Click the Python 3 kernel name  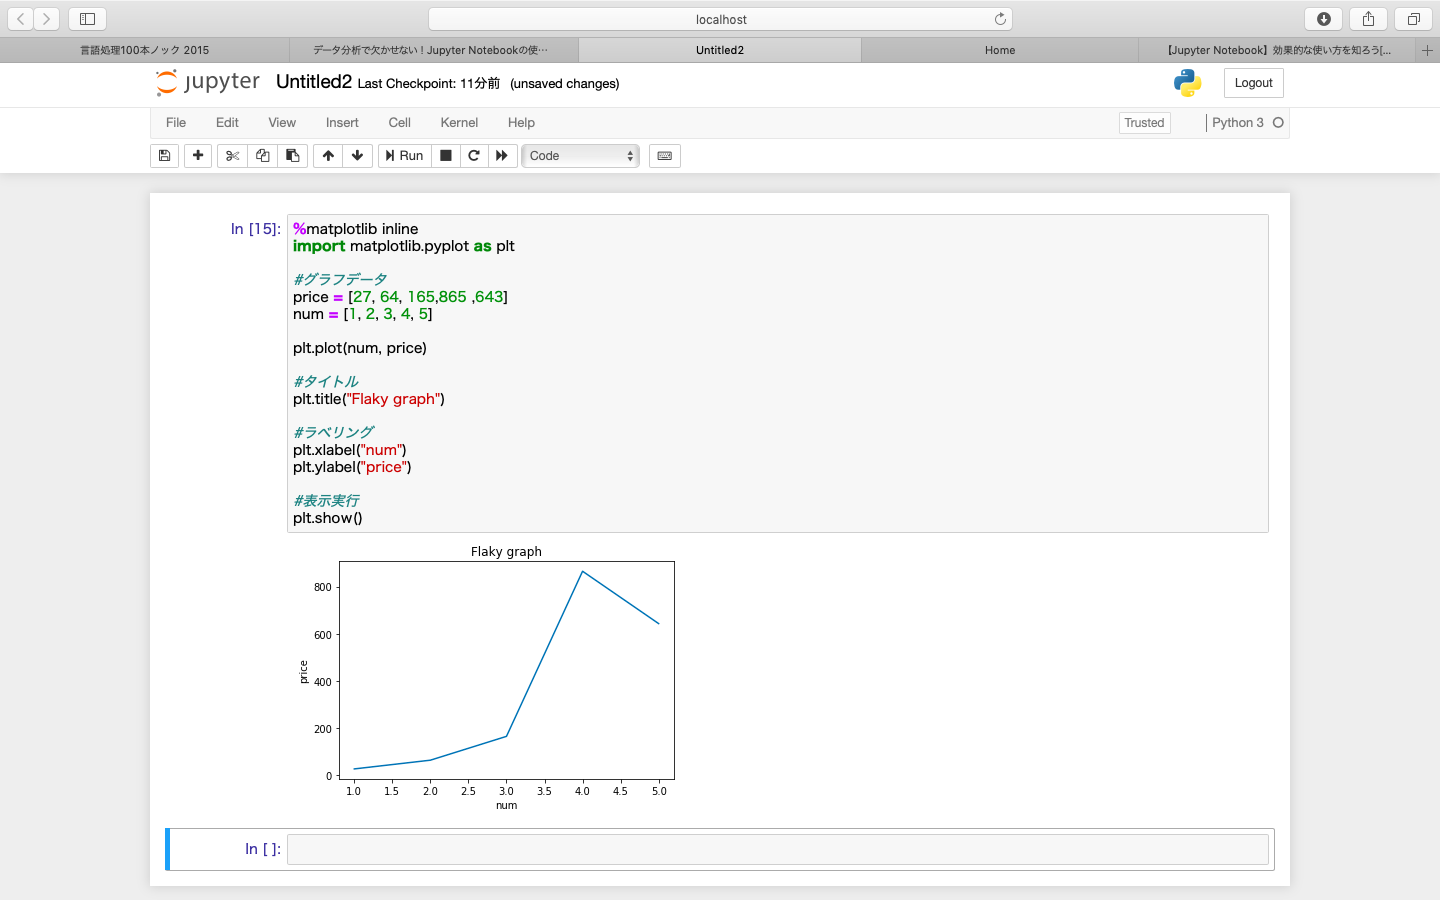1238,123
